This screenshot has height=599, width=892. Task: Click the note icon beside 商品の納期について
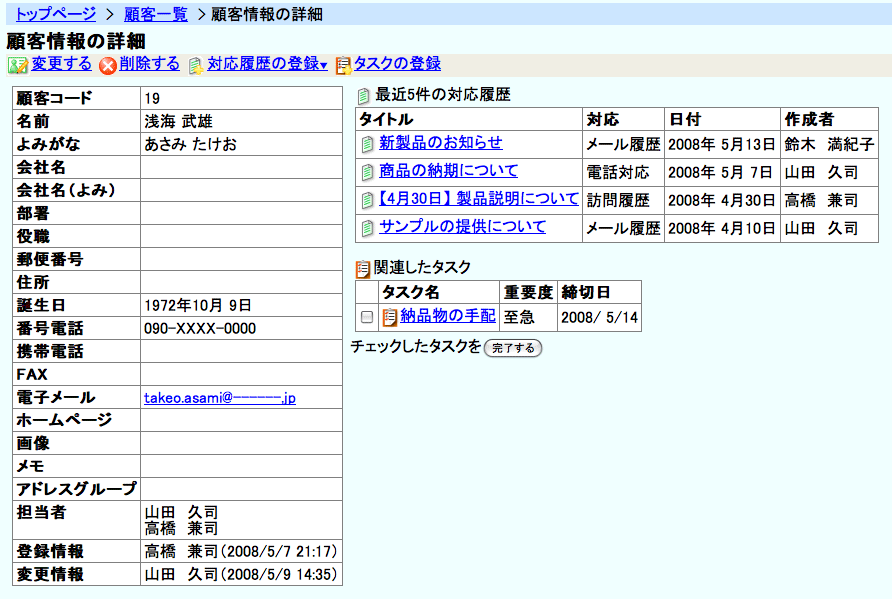click(x=368, y=172)
